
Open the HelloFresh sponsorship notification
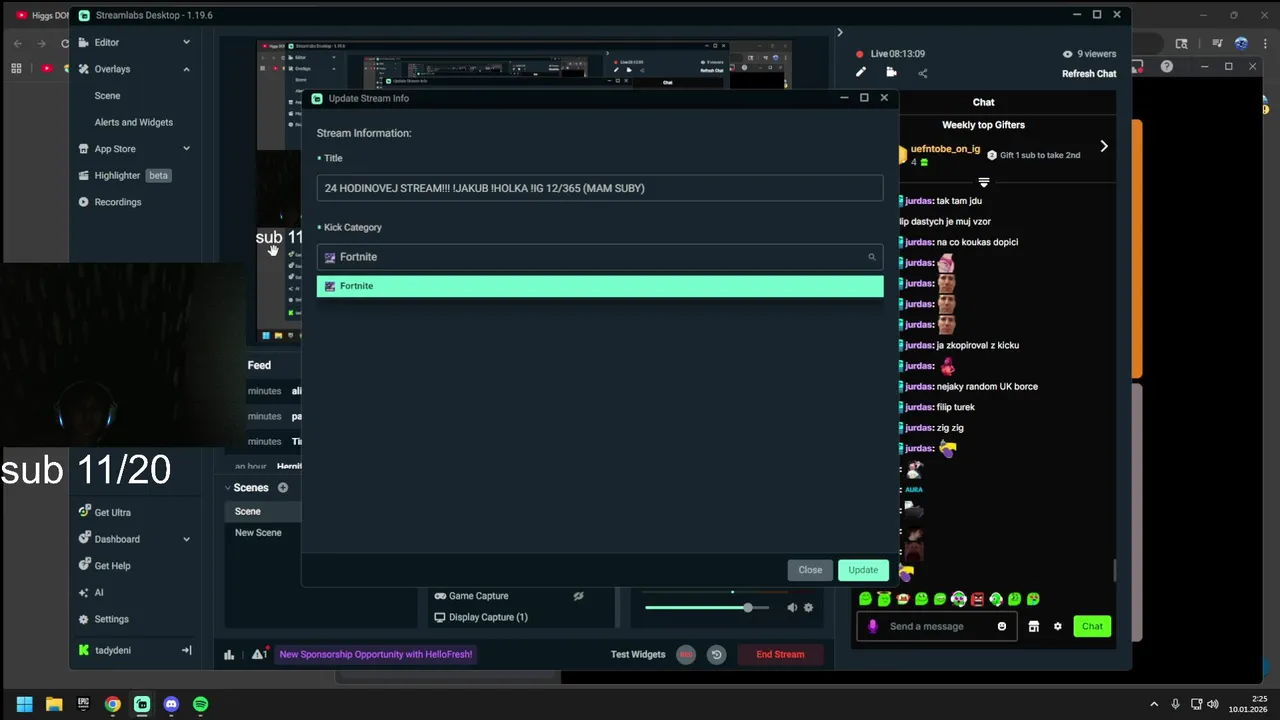click(376, 654)
